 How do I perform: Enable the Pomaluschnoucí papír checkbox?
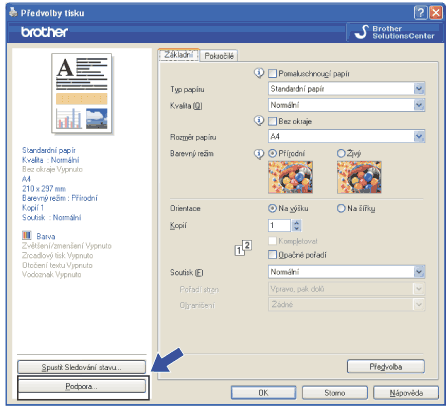coord(272,73)
